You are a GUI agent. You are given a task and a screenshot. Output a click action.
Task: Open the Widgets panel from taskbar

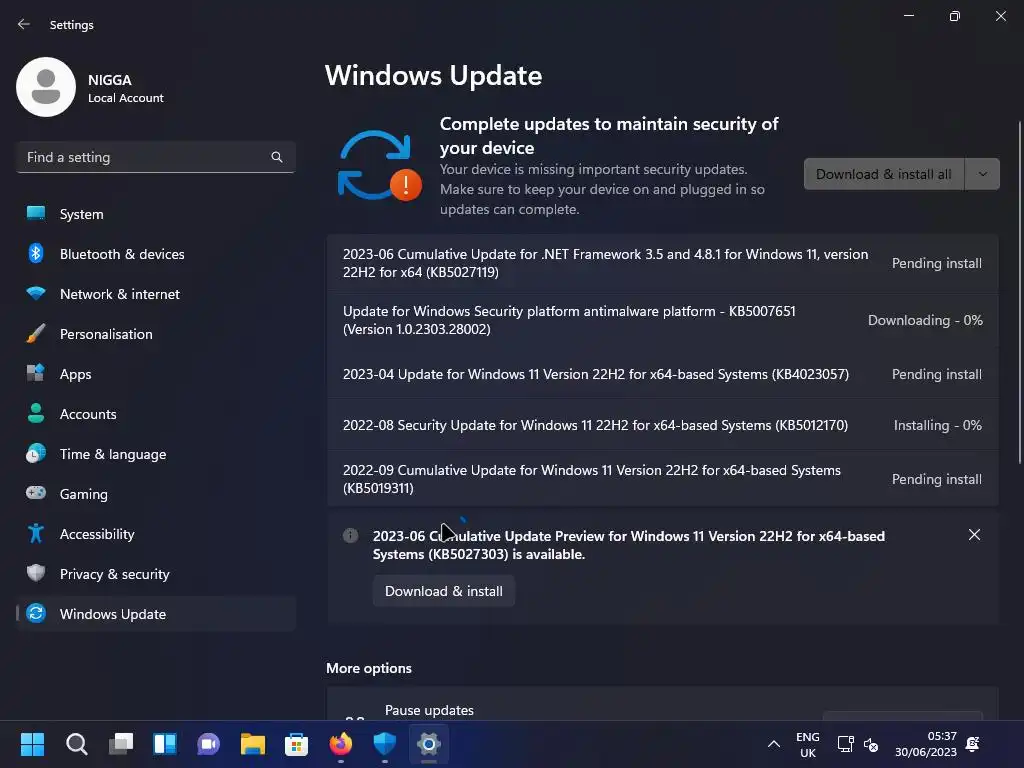(x=165, y=744)
